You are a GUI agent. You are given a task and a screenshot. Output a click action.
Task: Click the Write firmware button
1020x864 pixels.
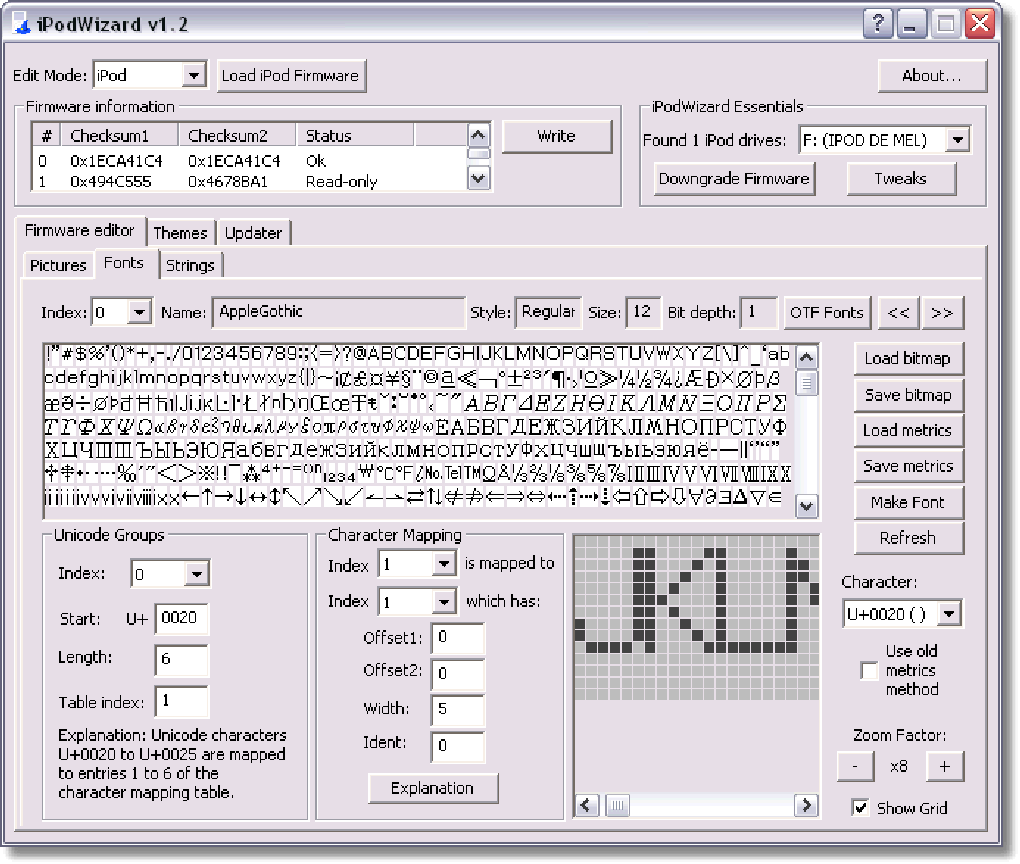[557, 137]
